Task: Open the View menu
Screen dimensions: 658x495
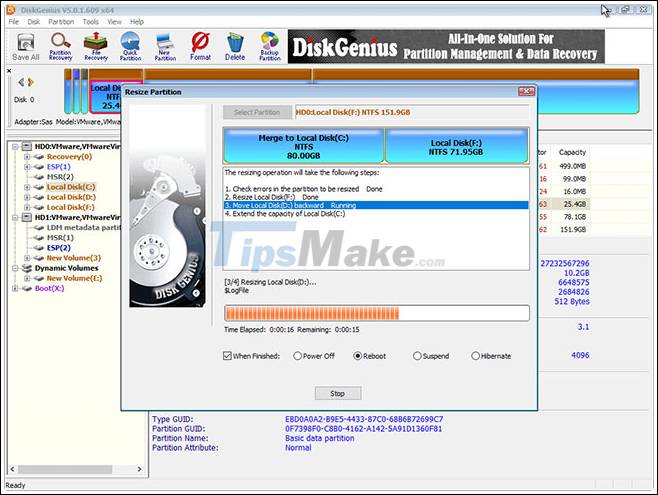Action: [x=114, y=22]
